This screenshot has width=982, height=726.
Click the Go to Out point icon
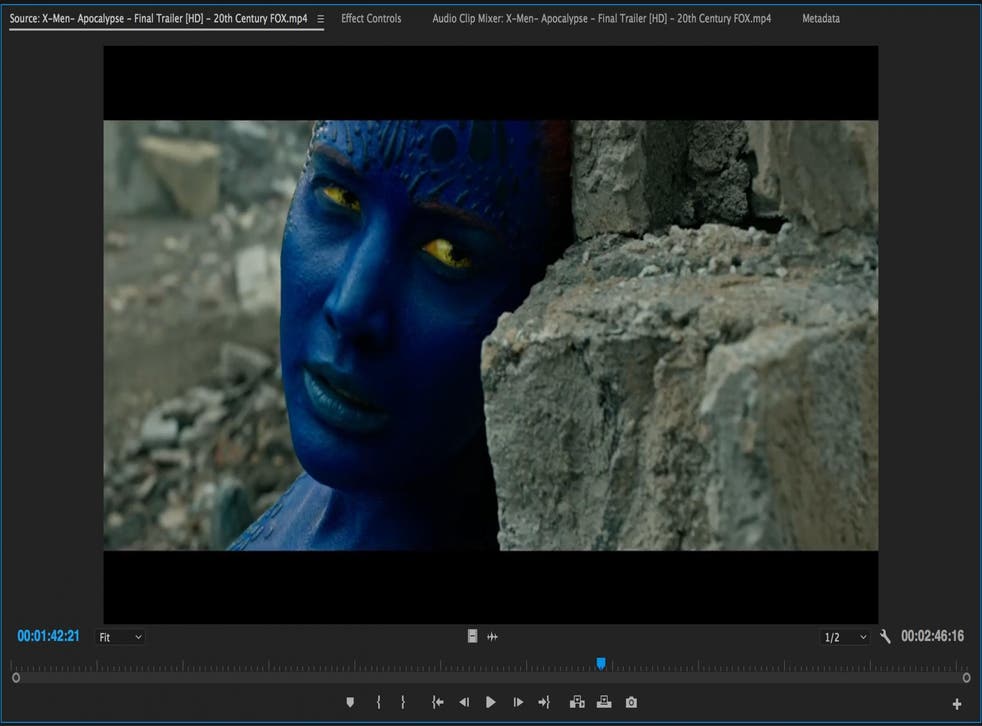(x=544, y=702)
